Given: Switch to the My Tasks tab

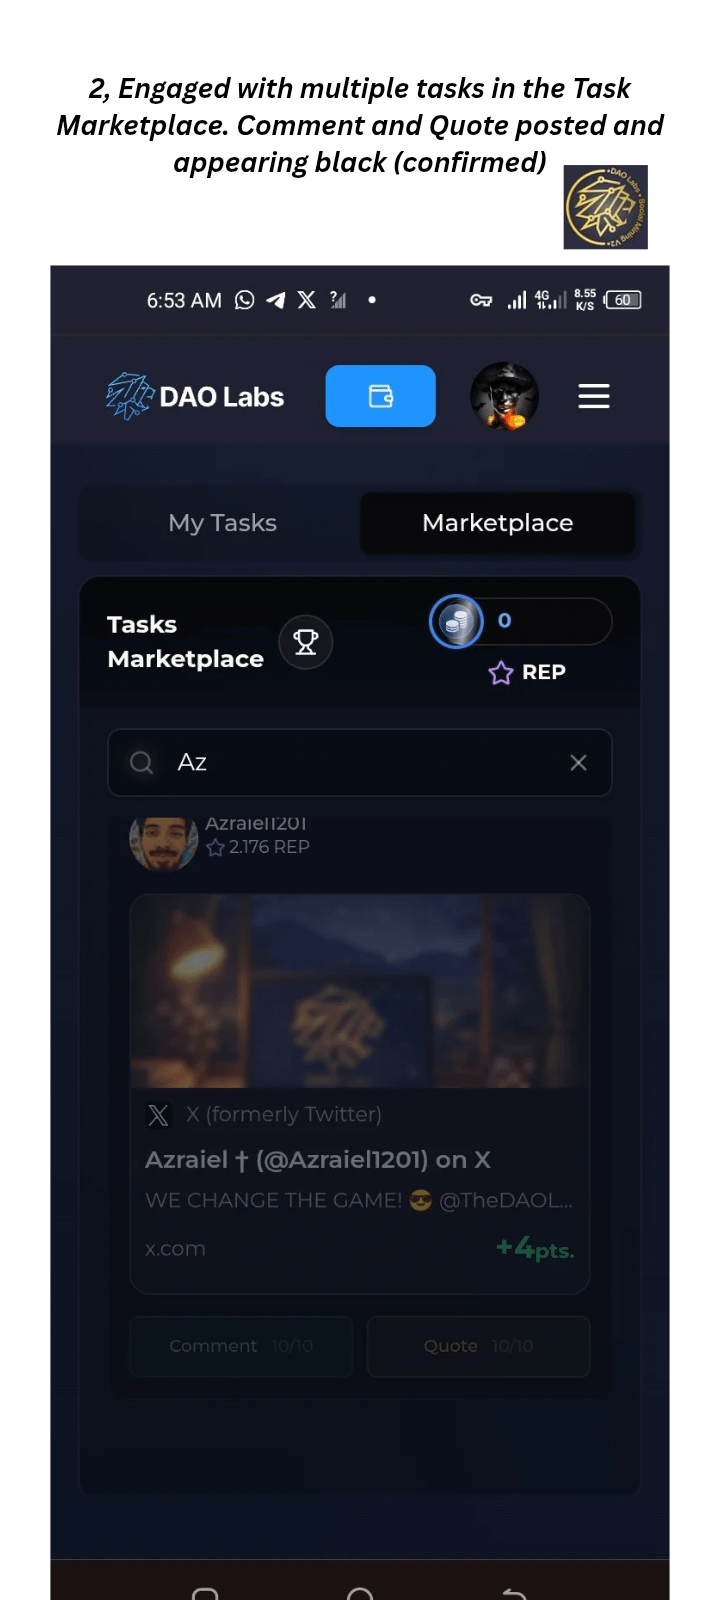Looking at the screenshot, I should point(222,523).
